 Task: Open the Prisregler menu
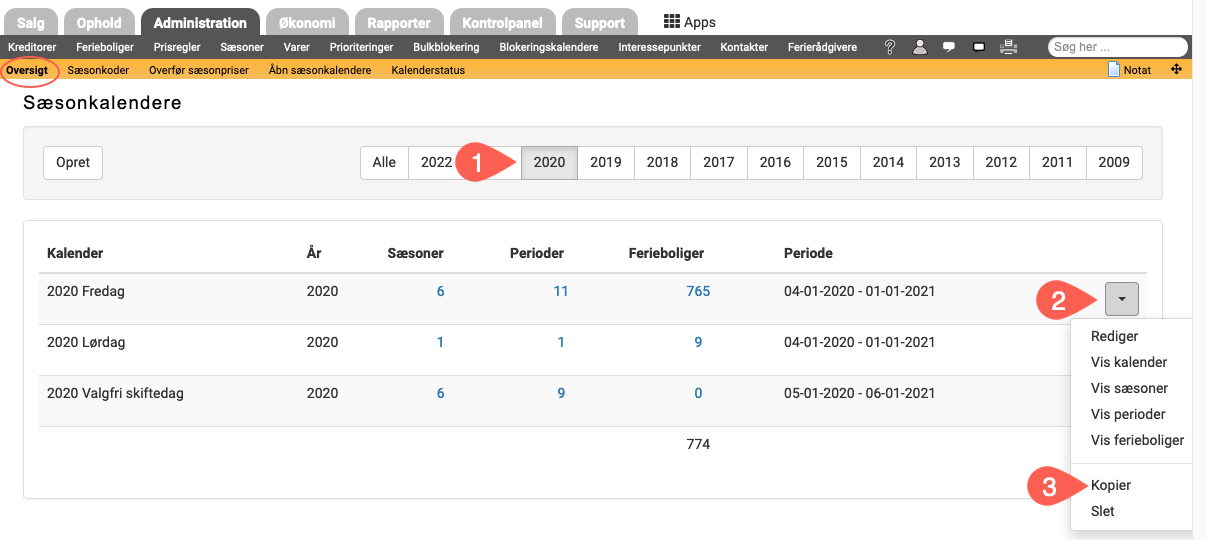(177, 47)
